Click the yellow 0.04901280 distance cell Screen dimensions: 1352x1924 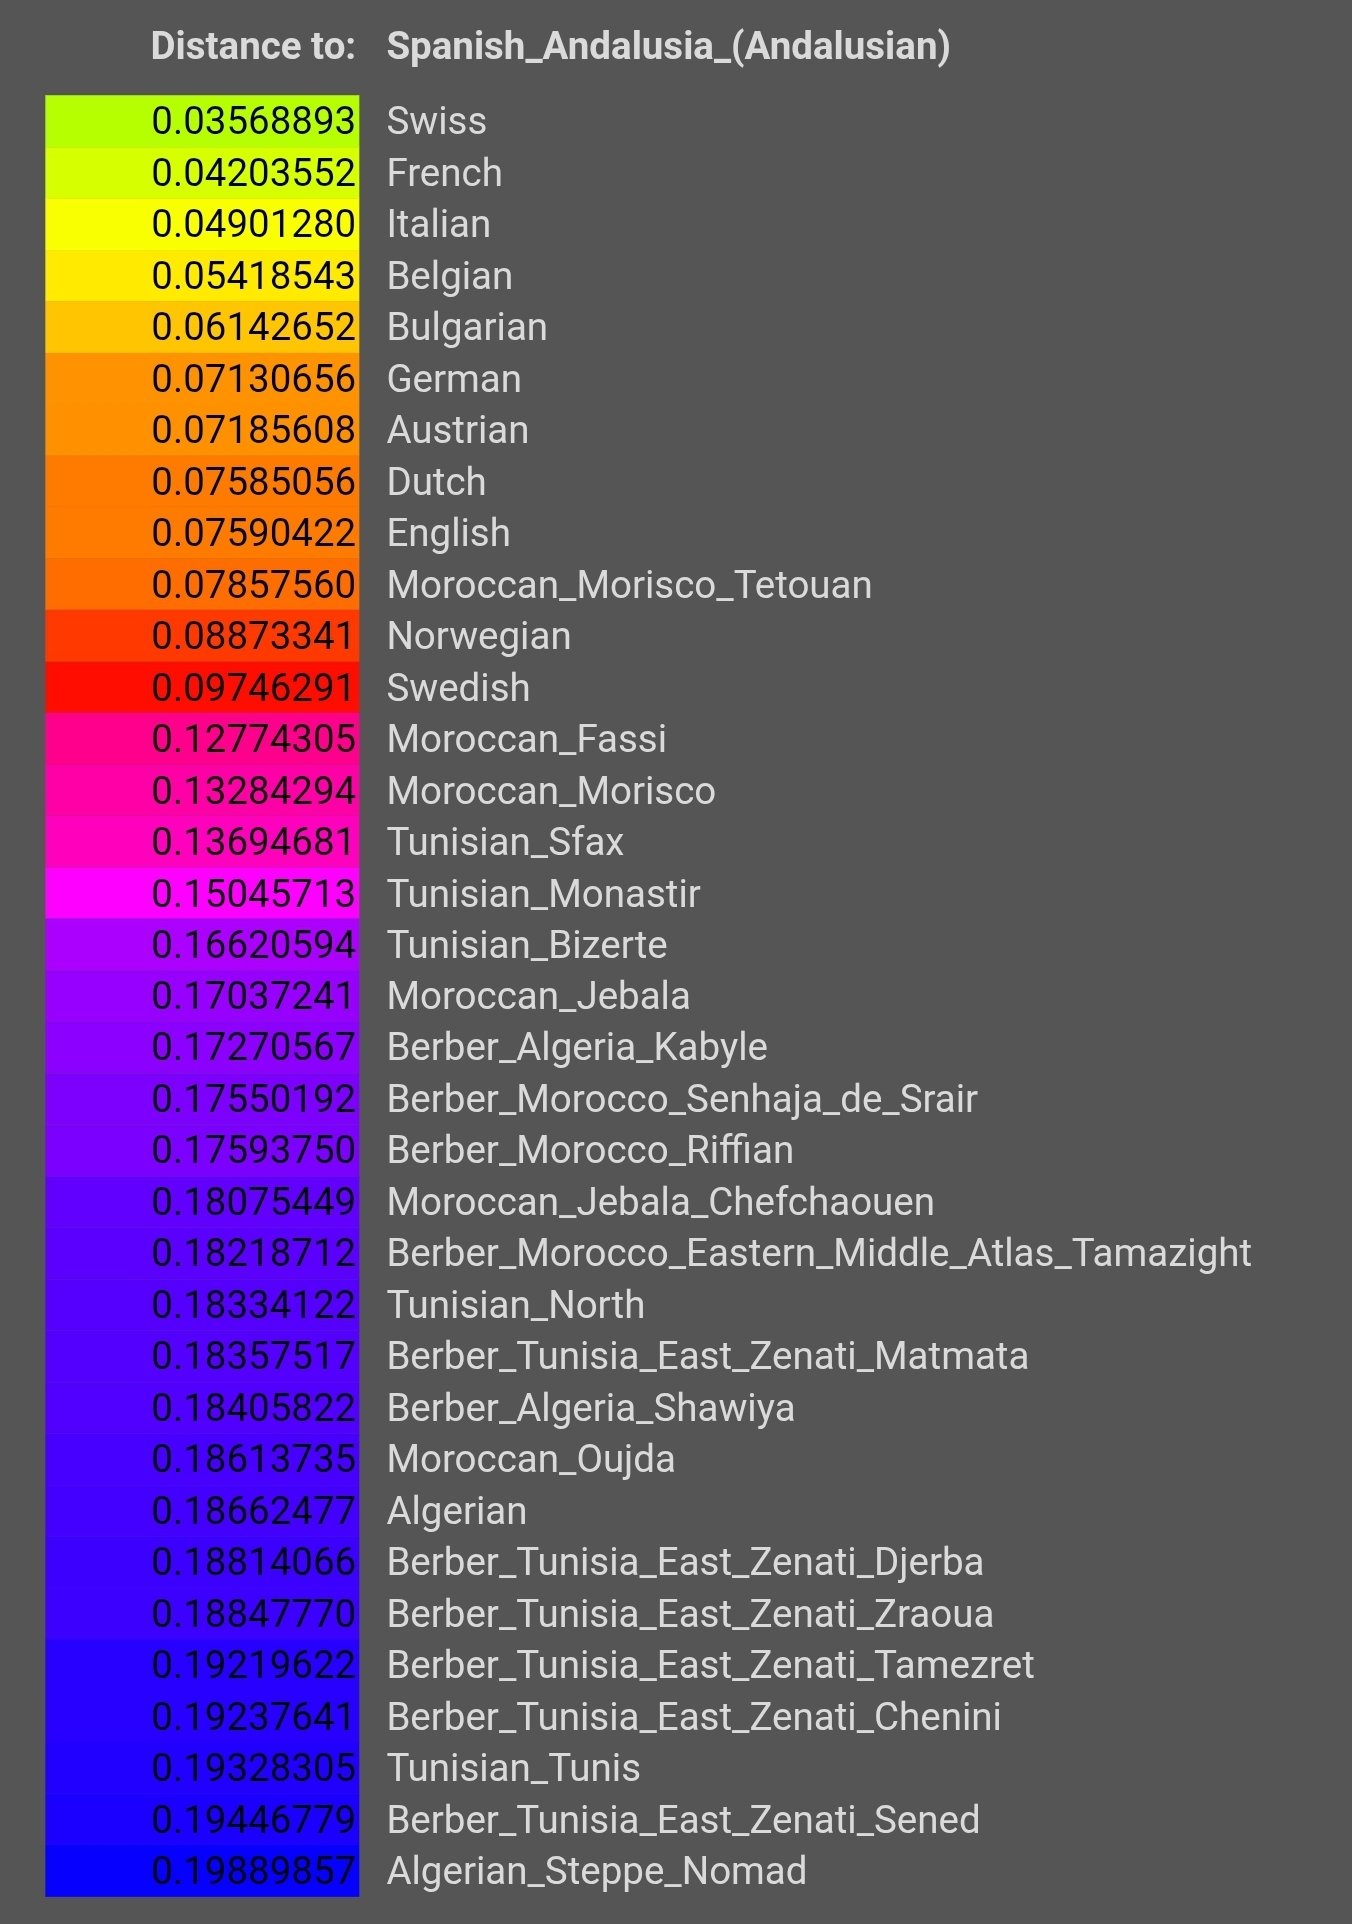(x=202, y=224)
